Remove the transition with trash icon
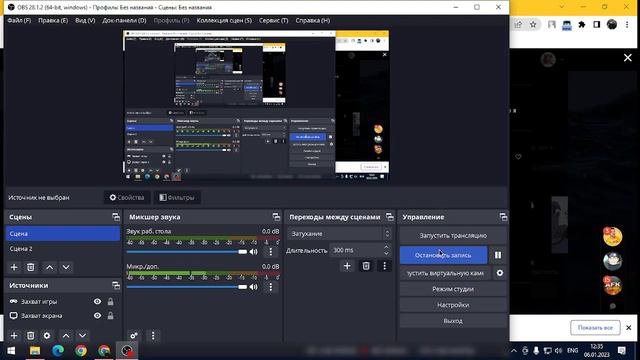Viewport: 640px width, 360px height. [x=366, y=266]
